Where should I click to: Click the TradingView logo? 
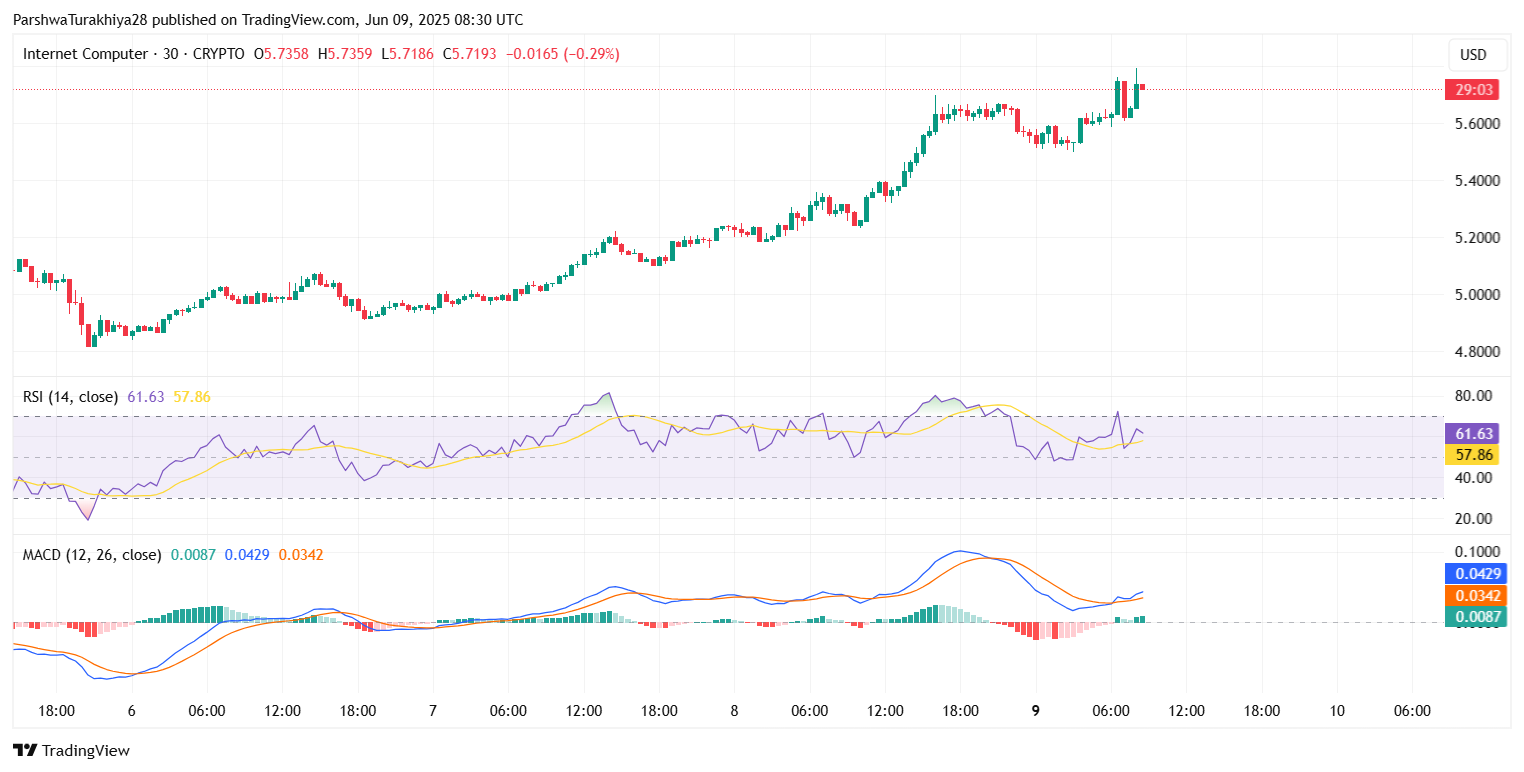click(71, 750)
